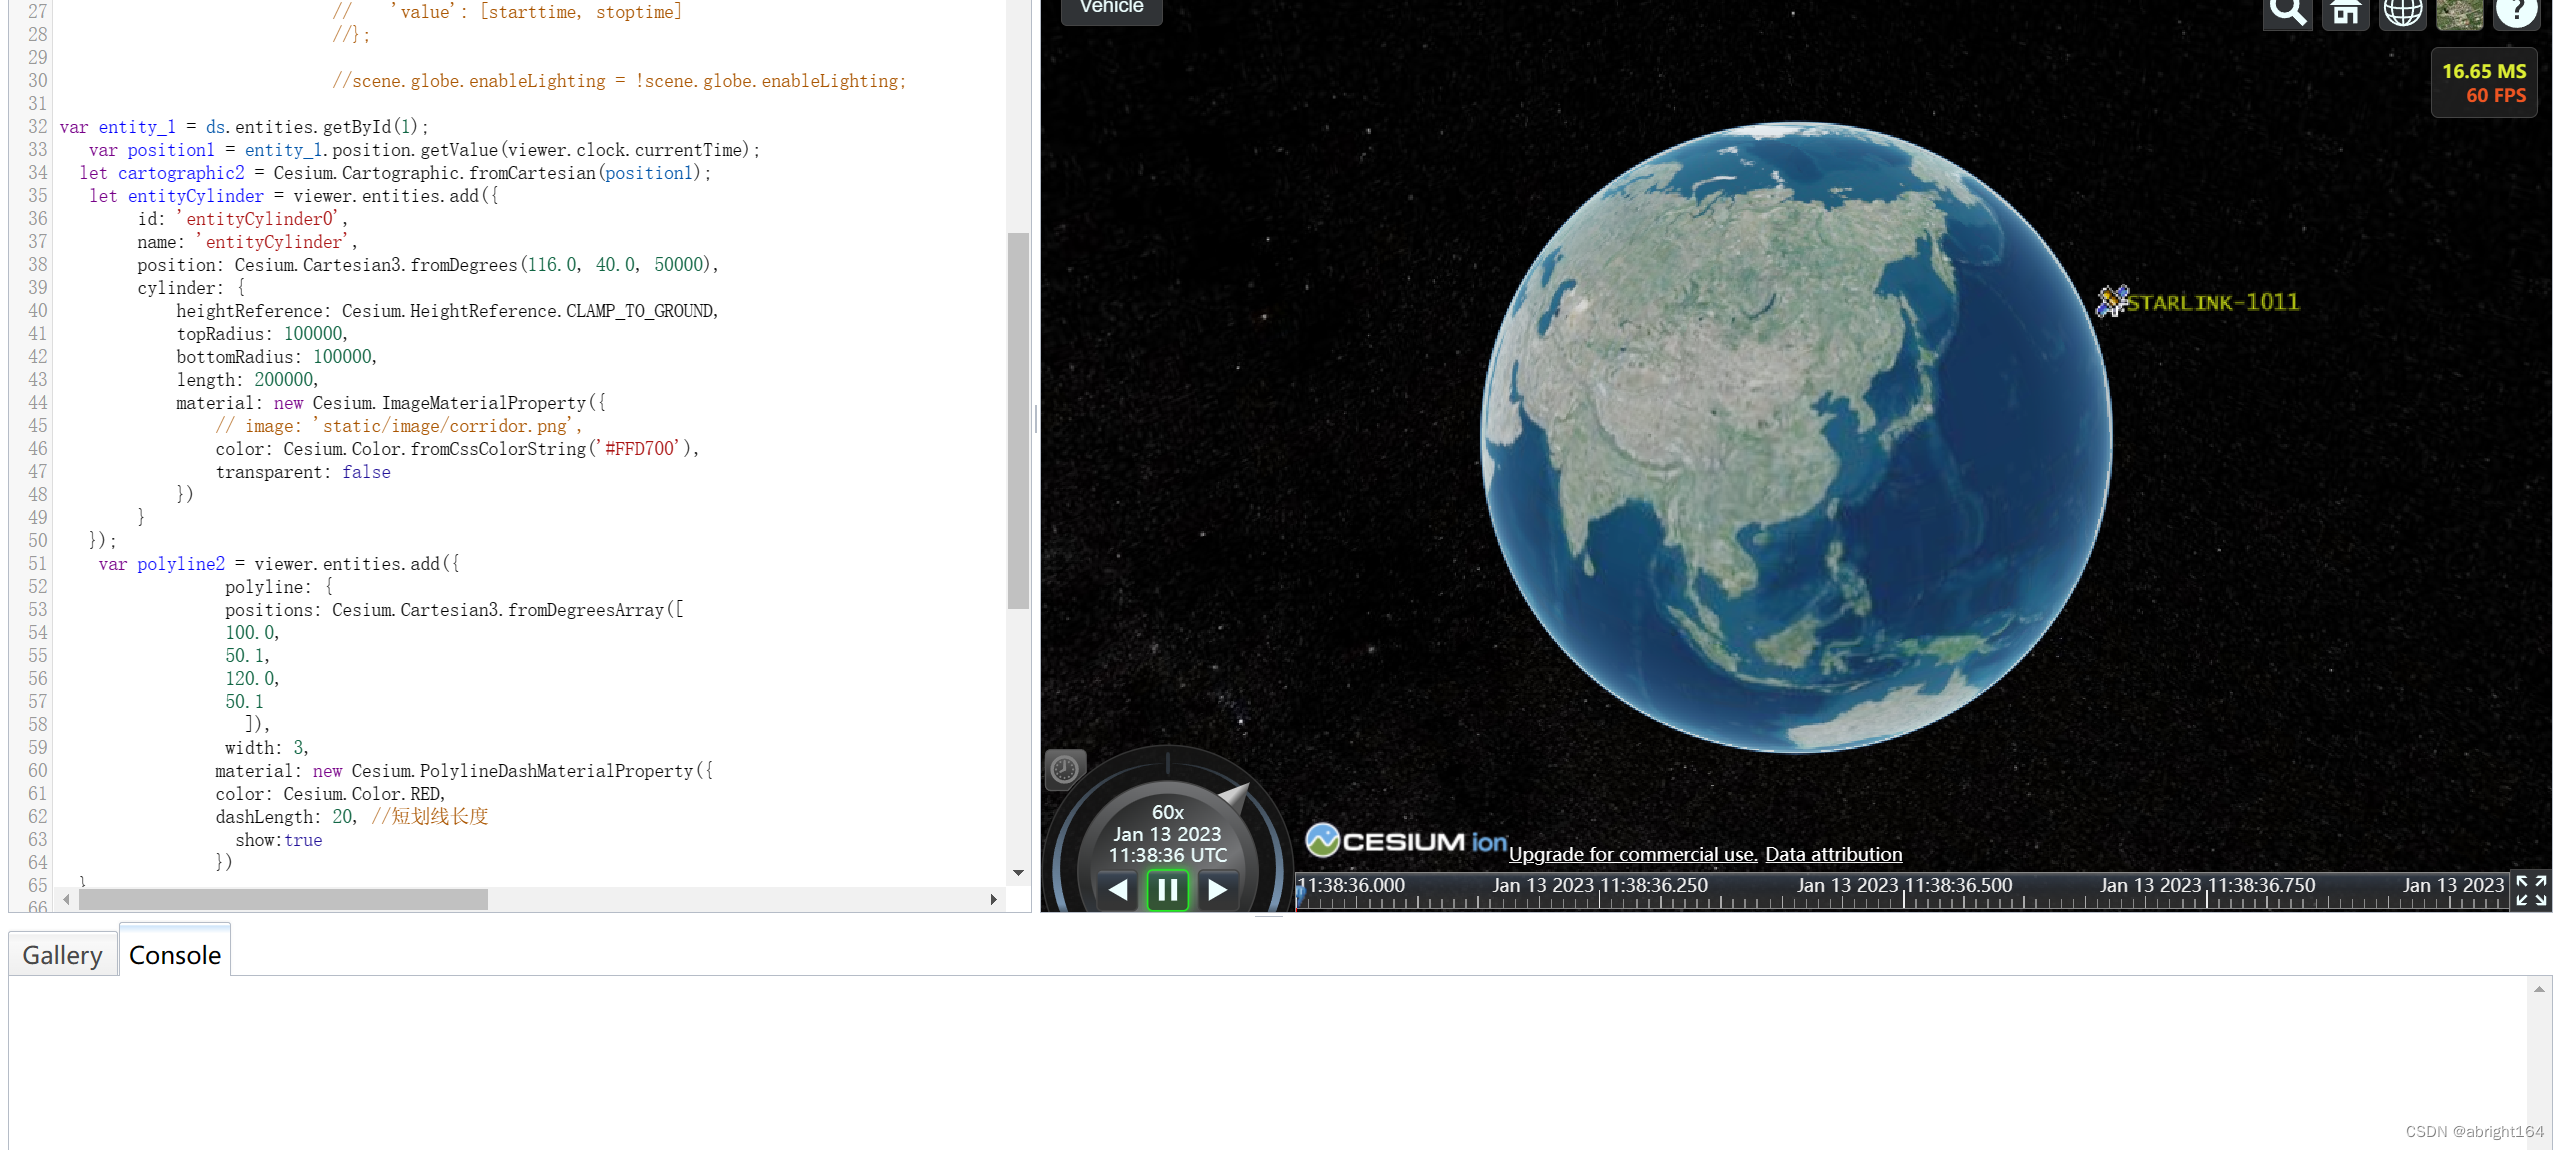
Task: Open the Upgrade for commercial use link
Action: tap(1631, 854)
